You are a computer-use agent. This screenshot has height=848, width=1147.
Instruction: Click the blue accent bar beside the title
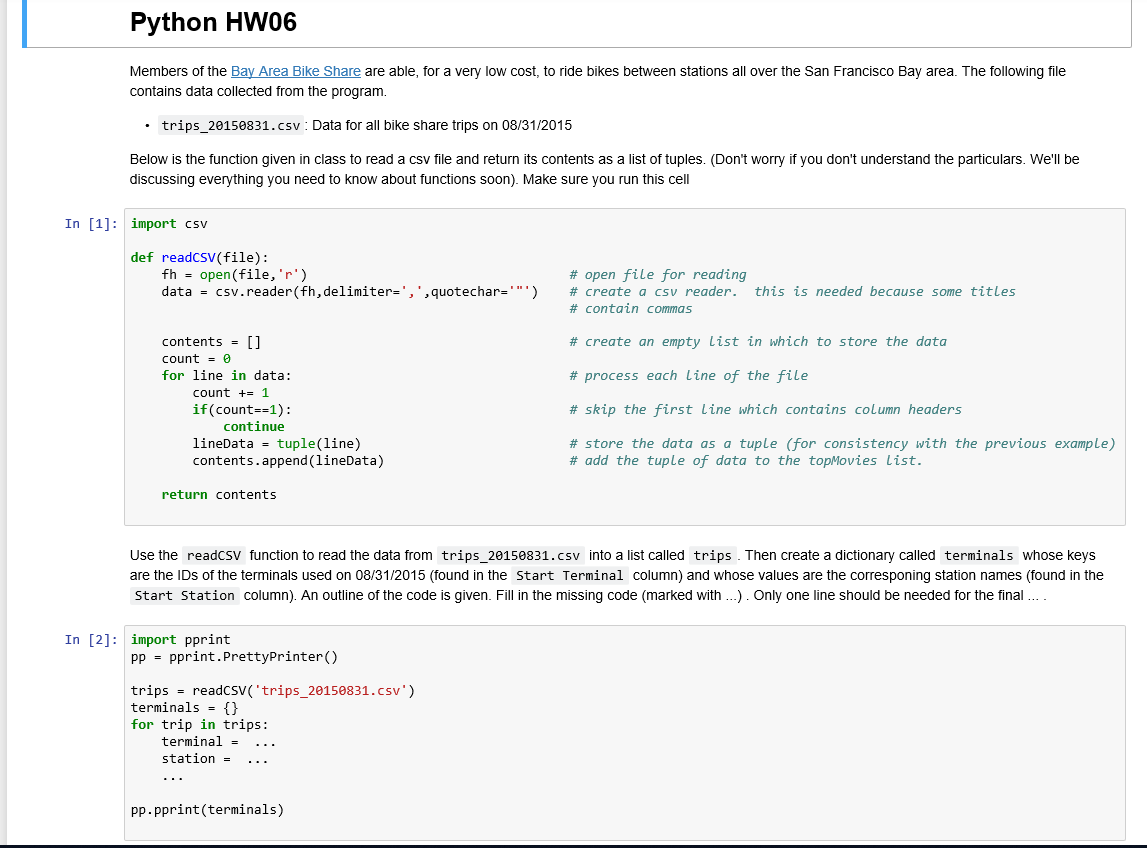point(25,22)
